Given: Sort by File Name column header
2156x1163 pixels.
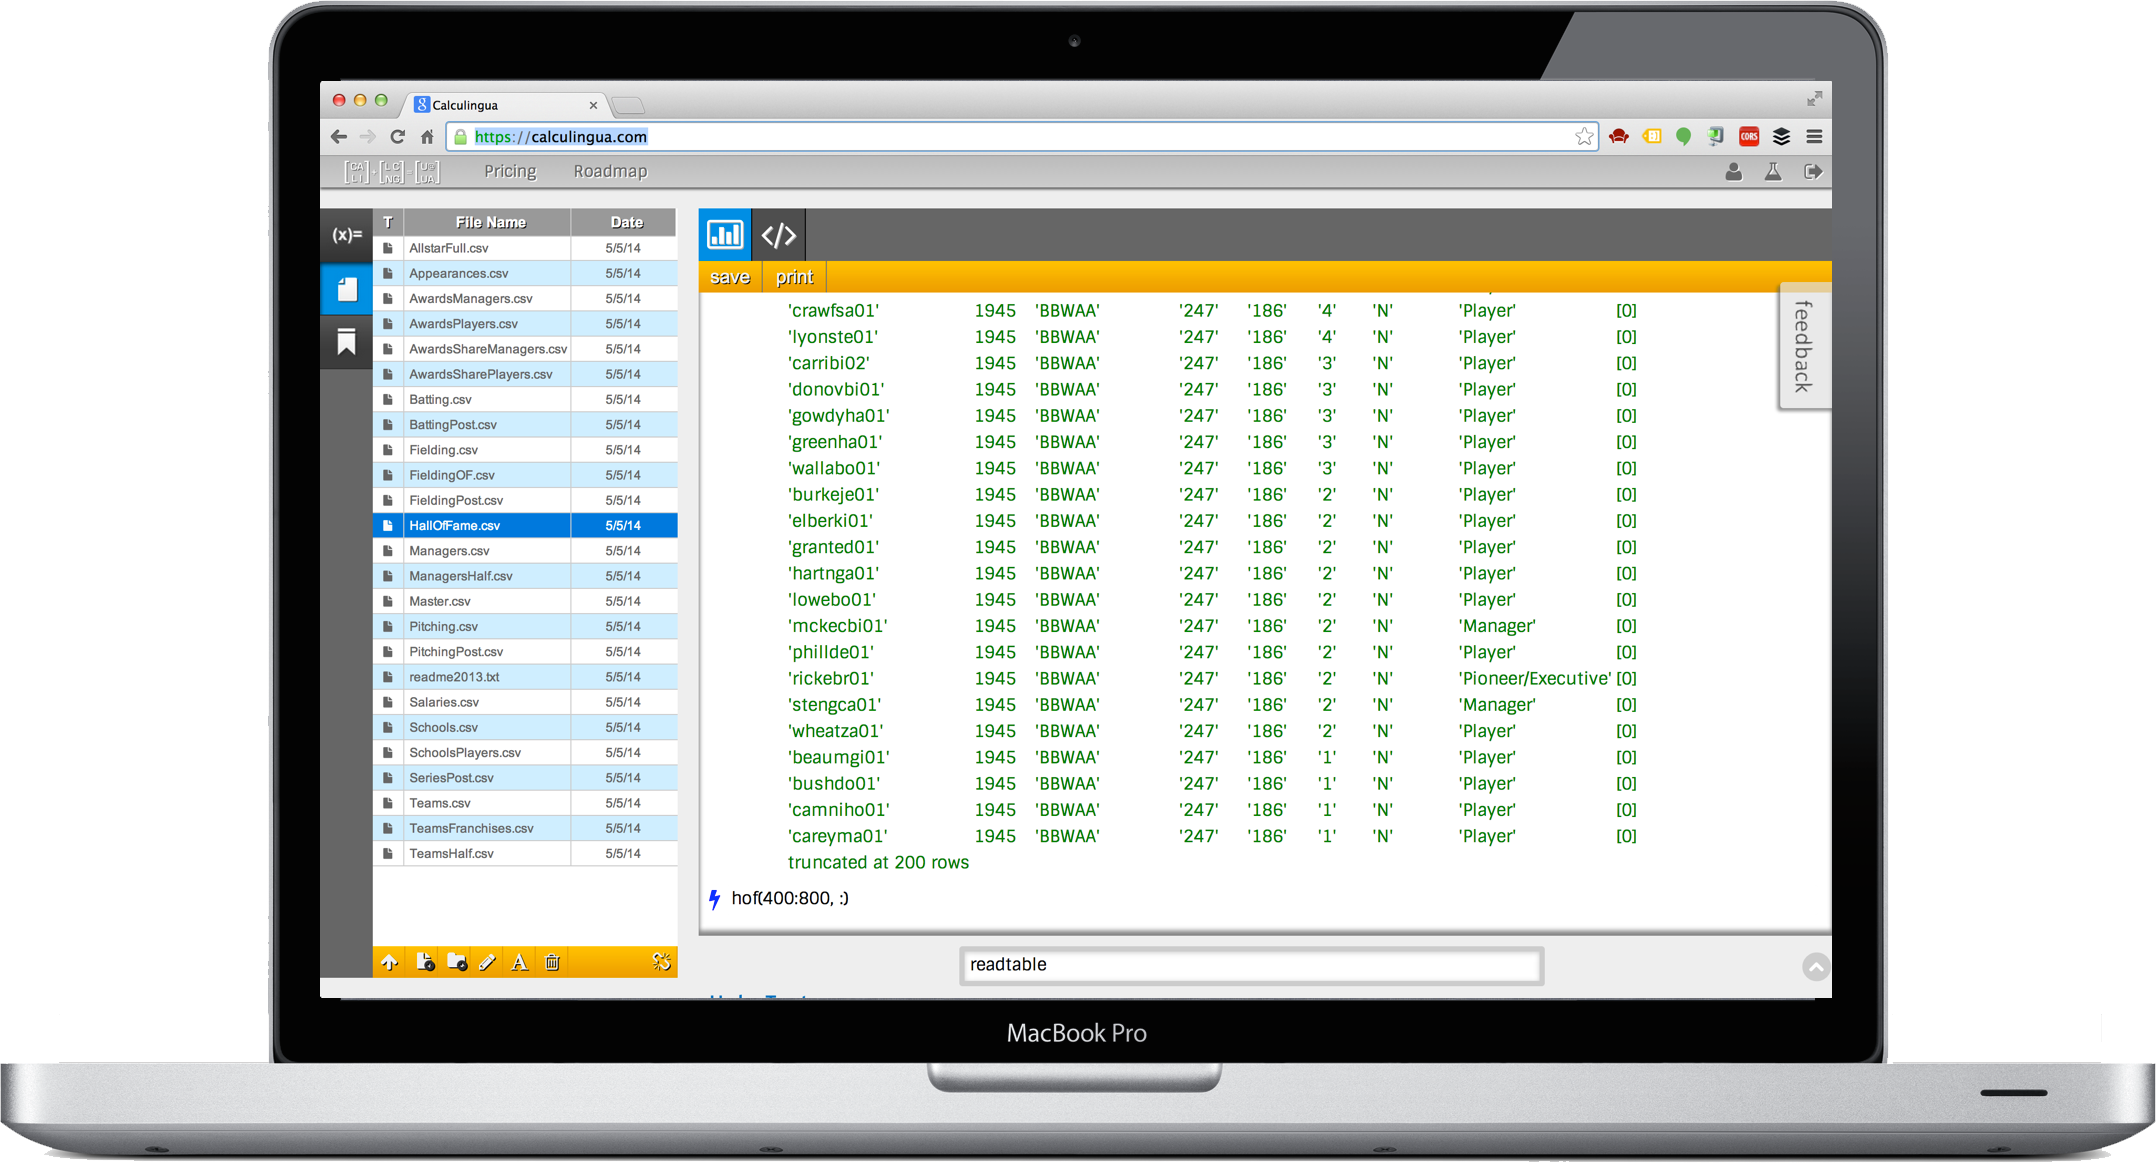Looking at the screenshot, I should (490, 222).
